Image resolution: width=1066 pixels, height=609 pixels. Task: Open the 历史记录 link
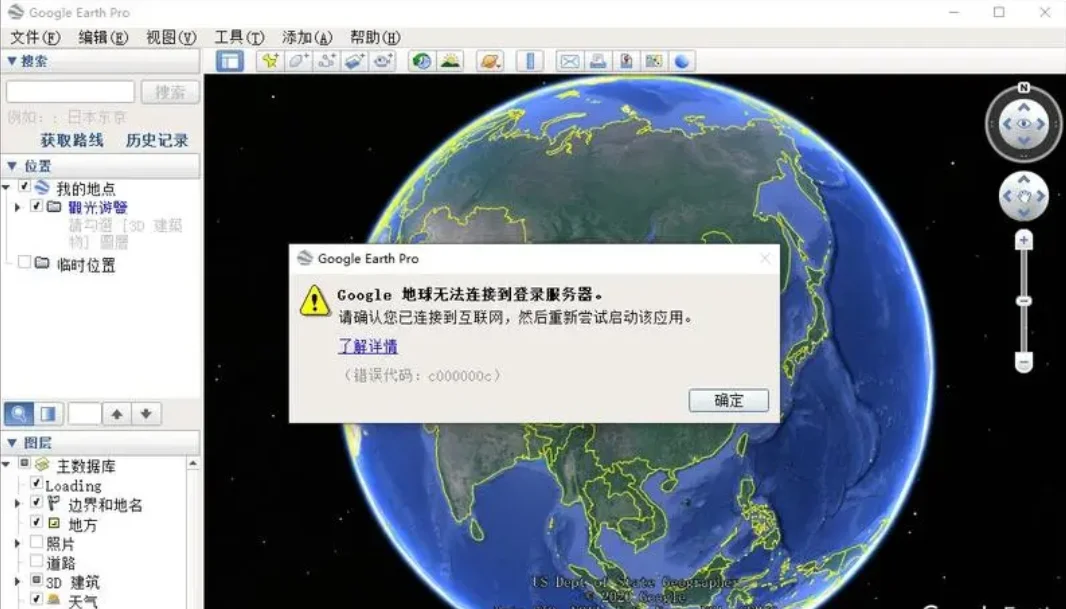point(157,141)
